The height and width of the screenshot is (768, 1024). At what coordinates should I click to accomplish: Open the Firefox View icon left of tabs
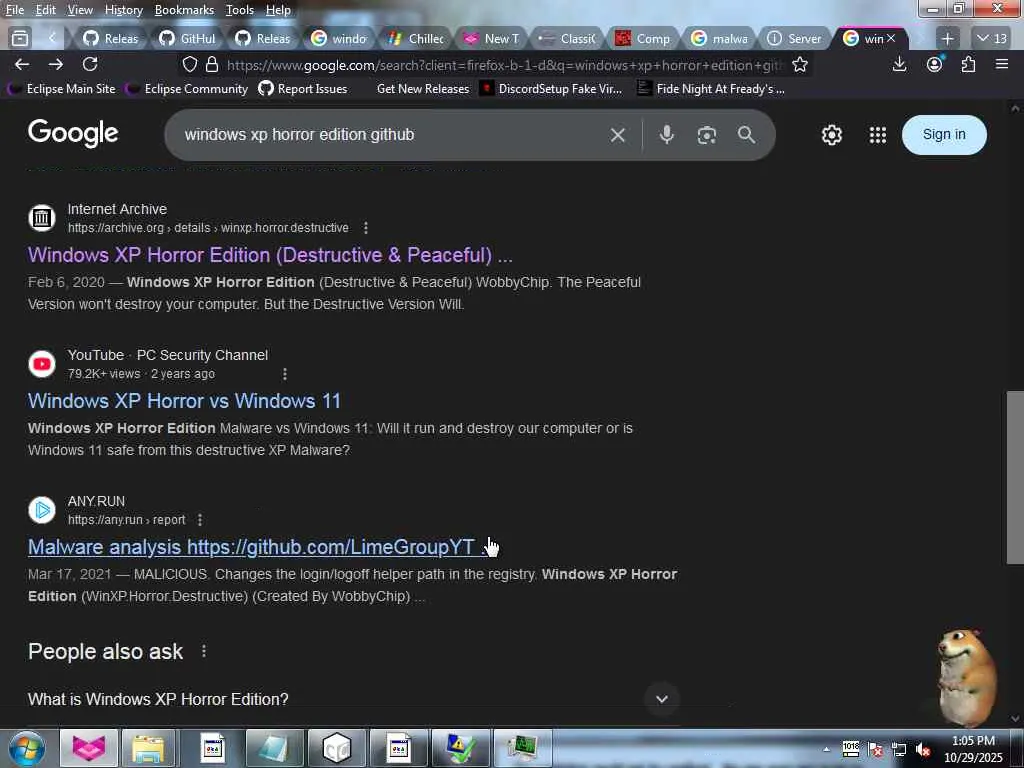pyautogui.click(x=20, y=39)
